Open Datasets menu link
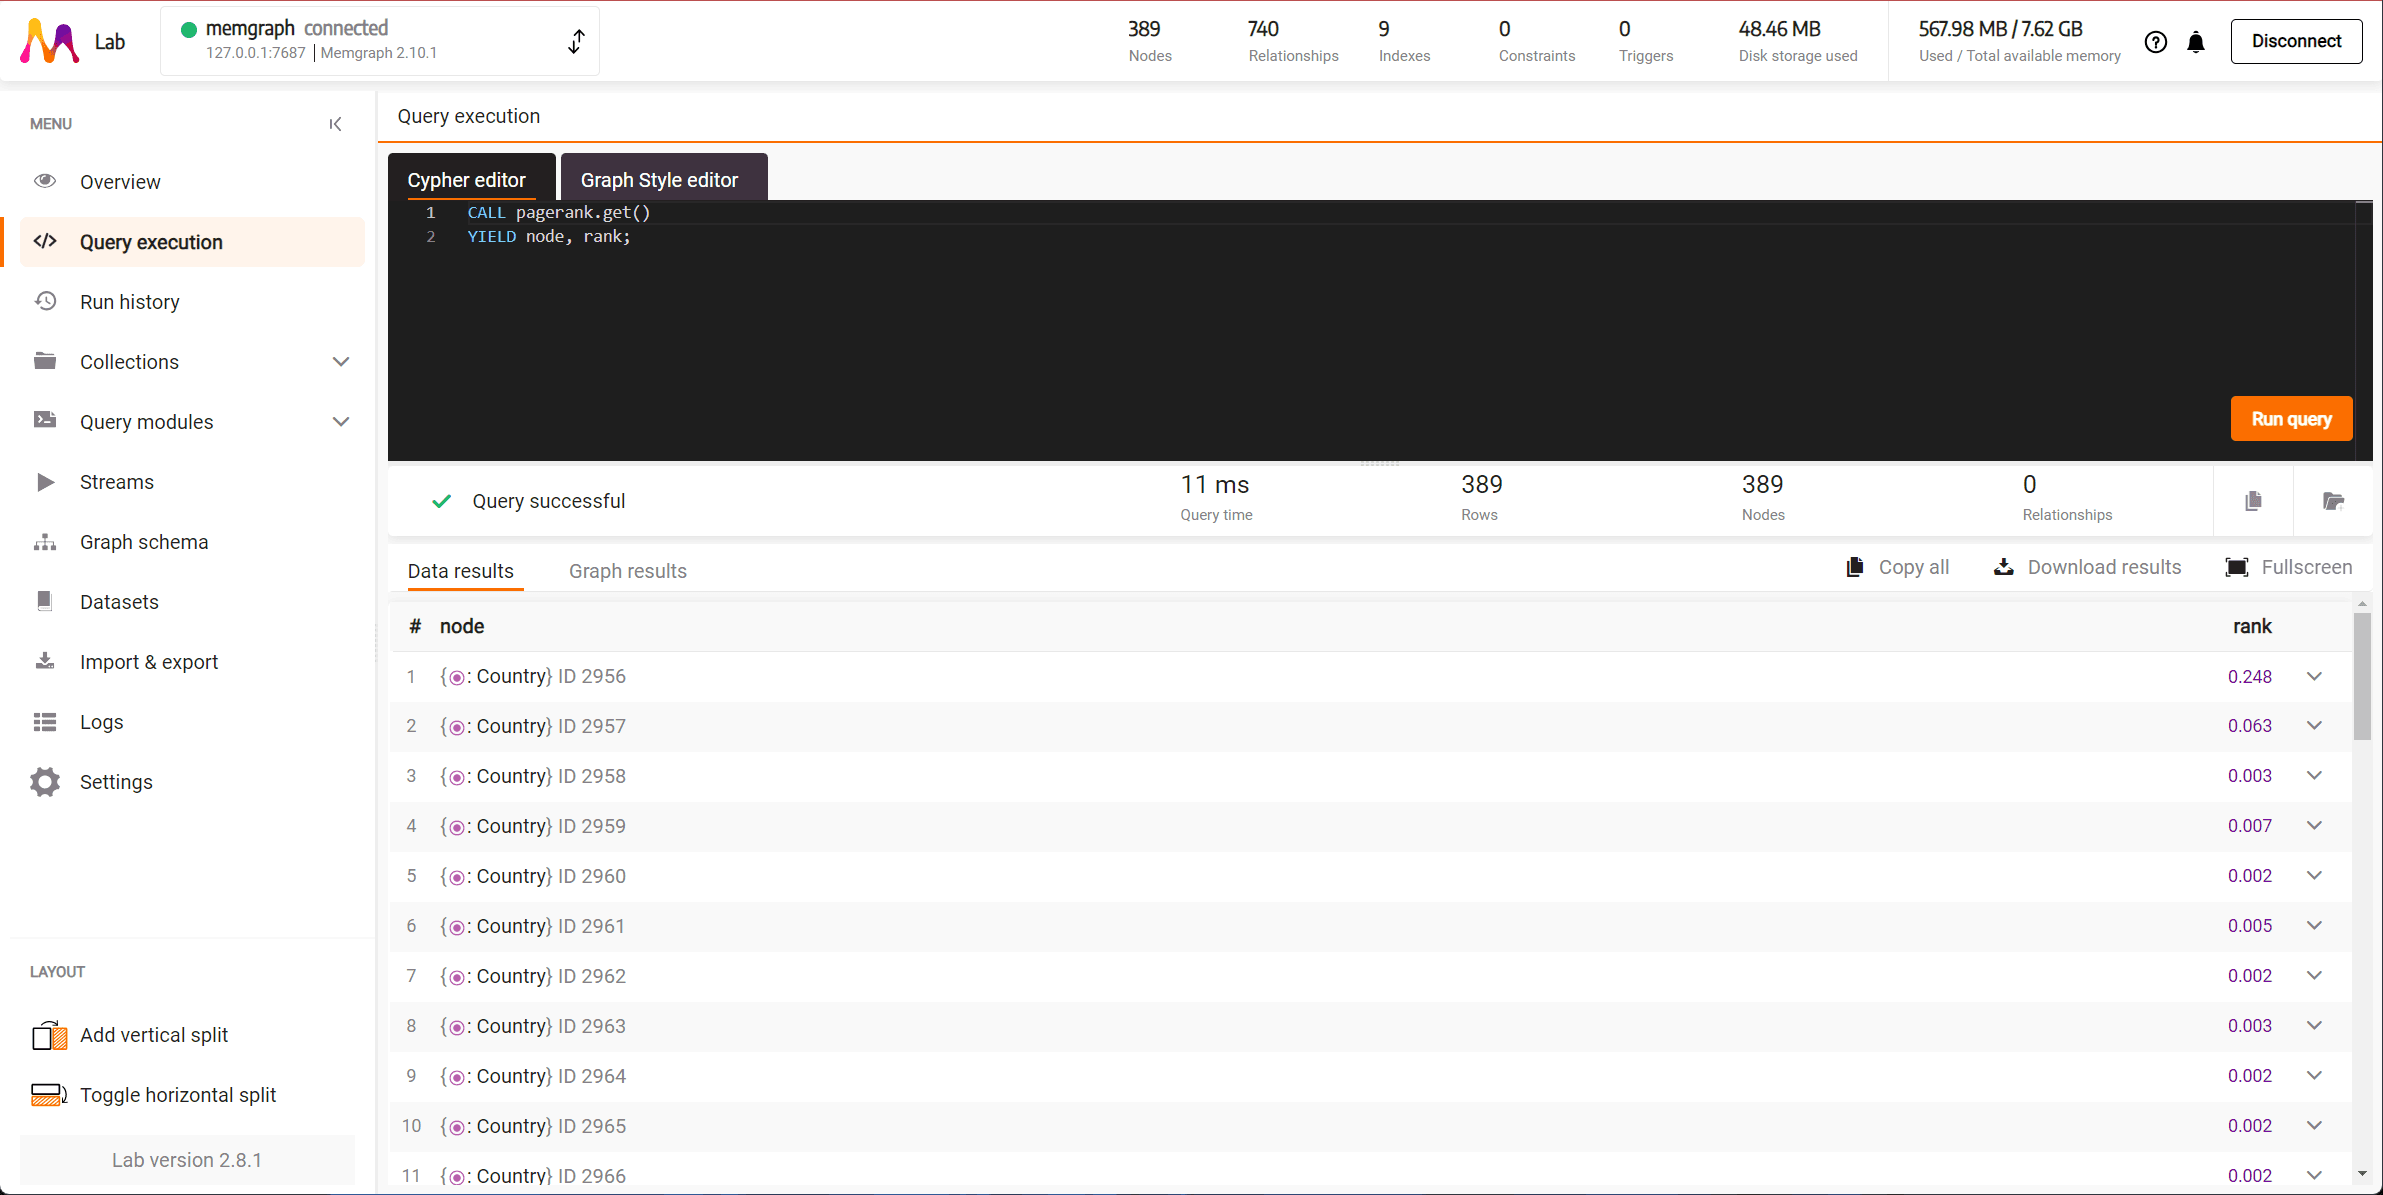2383x1195 pixels. pyautogui.click(x=191, y=602)
